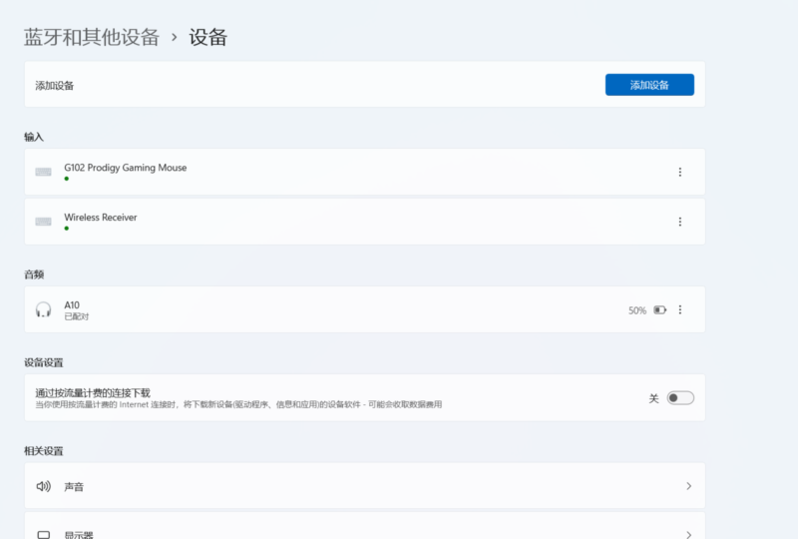Click the G102 mouse device icon
The height and width of the screenshot is (539, 798).
[x=43, y=172]
